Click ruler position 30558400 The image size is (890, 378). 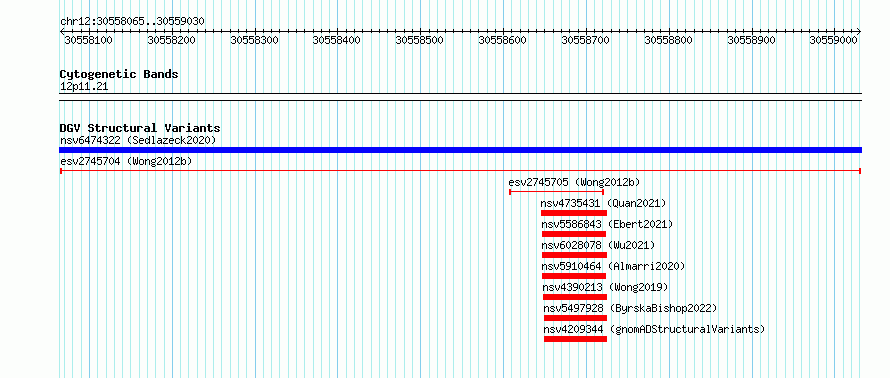click(337, 40)
